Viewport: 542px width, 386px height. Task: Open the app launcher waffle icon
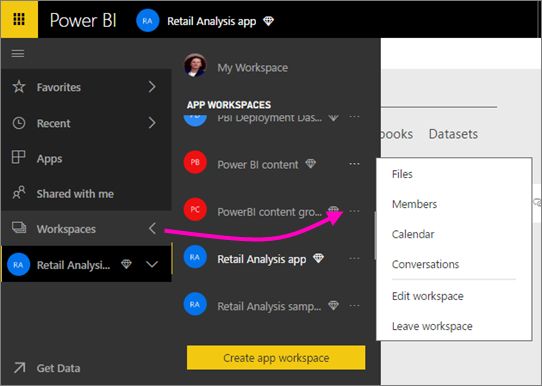click(x=19, y=19)
